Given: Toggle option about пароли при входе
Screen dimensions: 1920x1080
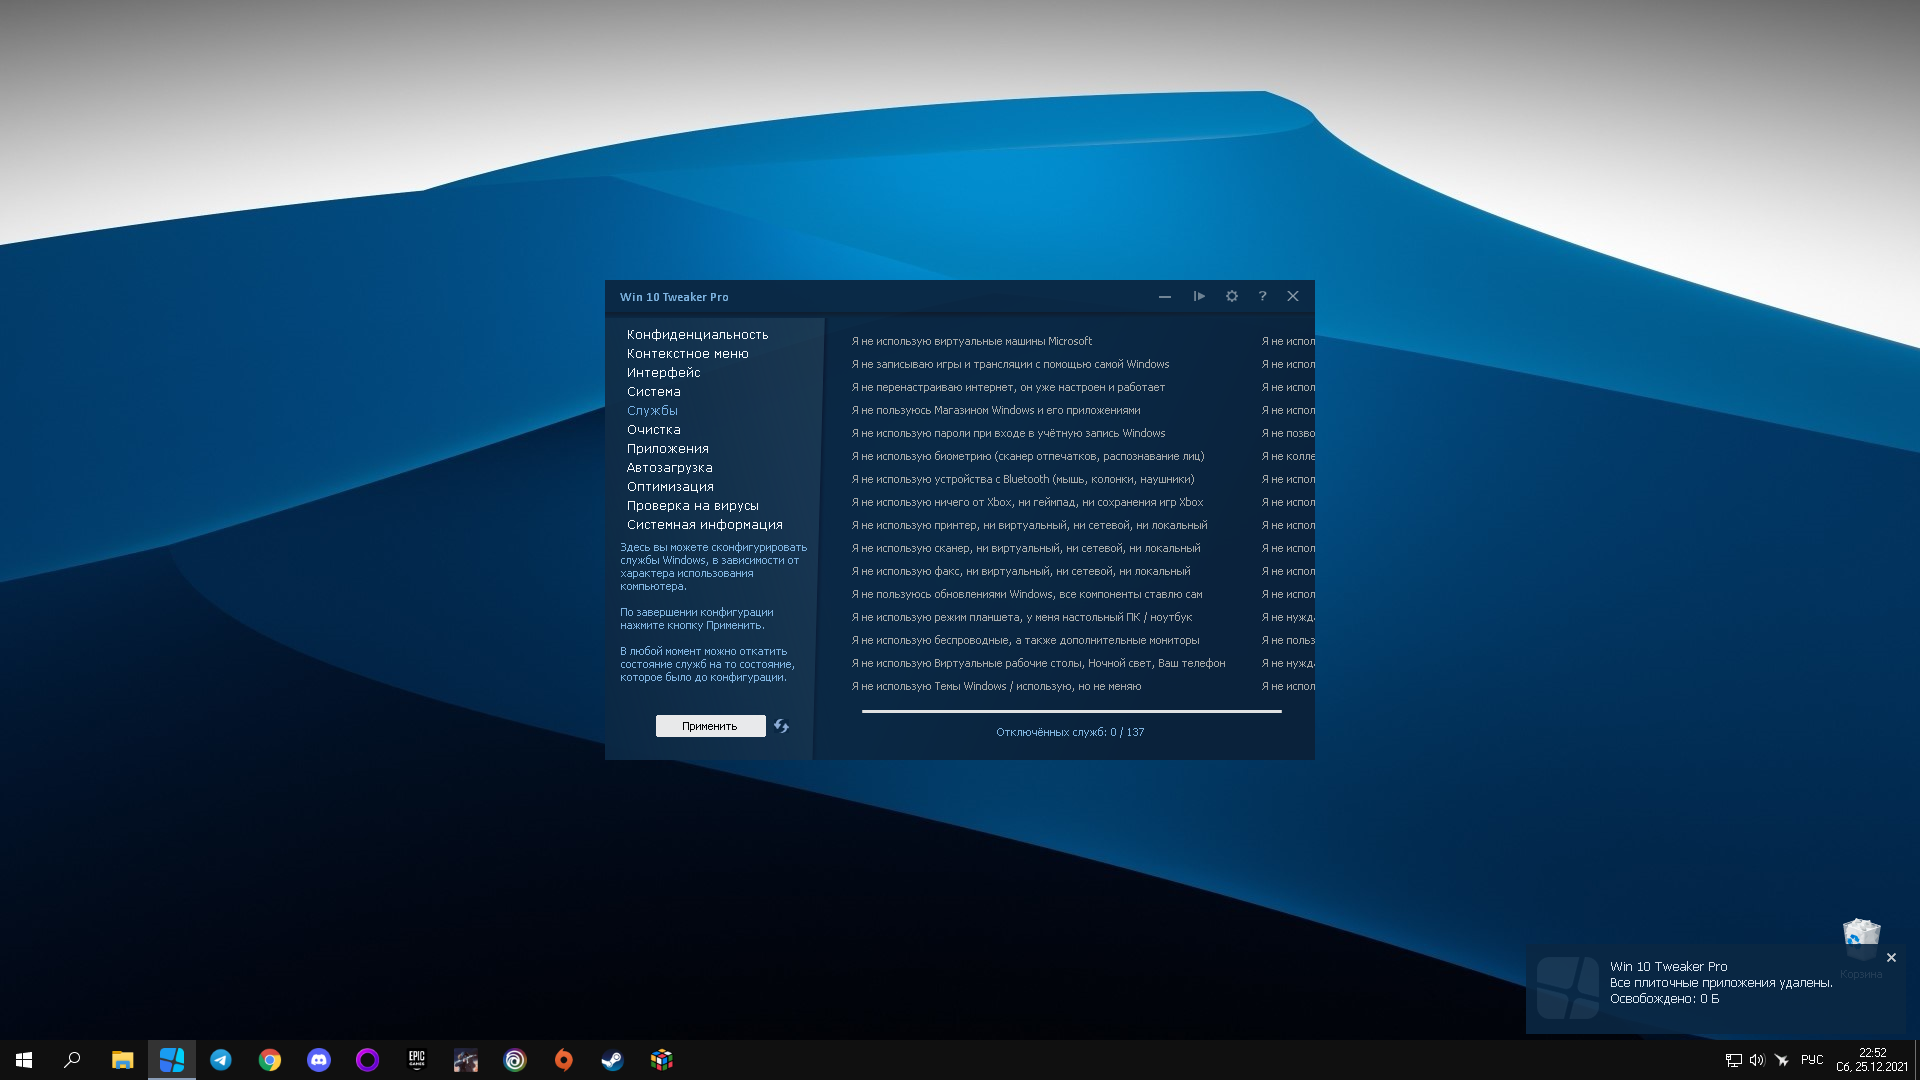Looking at the screenshot, I should pos(1008,433).
